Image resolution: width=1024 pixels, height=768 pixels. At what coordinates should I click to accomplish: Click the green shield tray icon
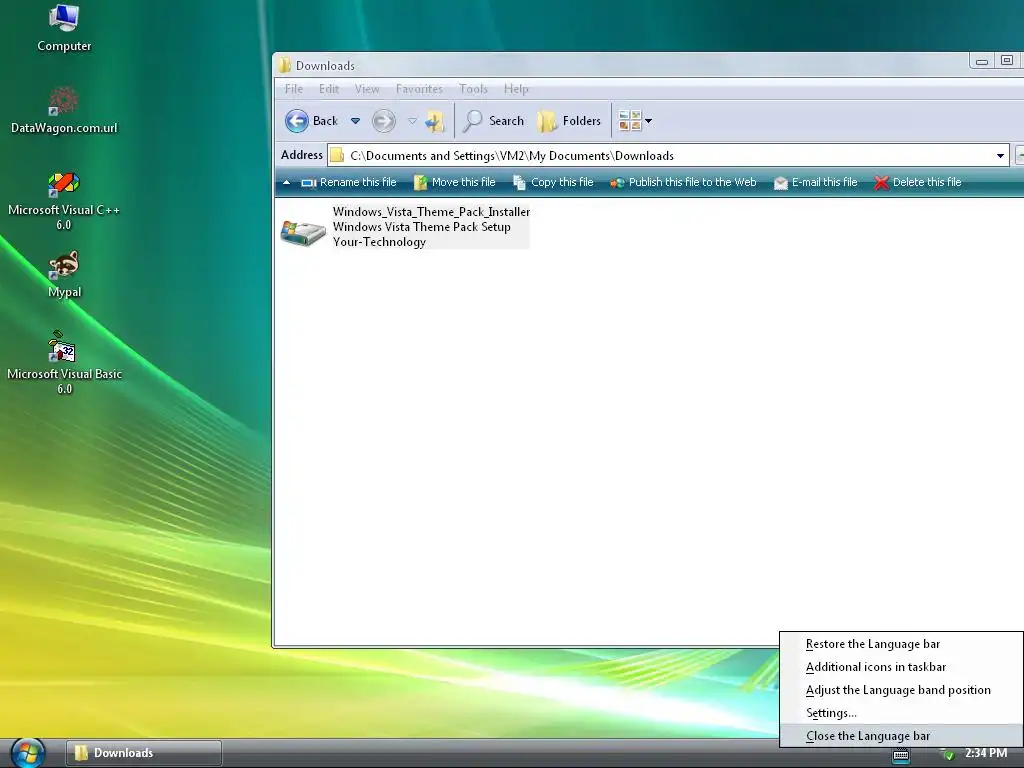tap(948, 754)
